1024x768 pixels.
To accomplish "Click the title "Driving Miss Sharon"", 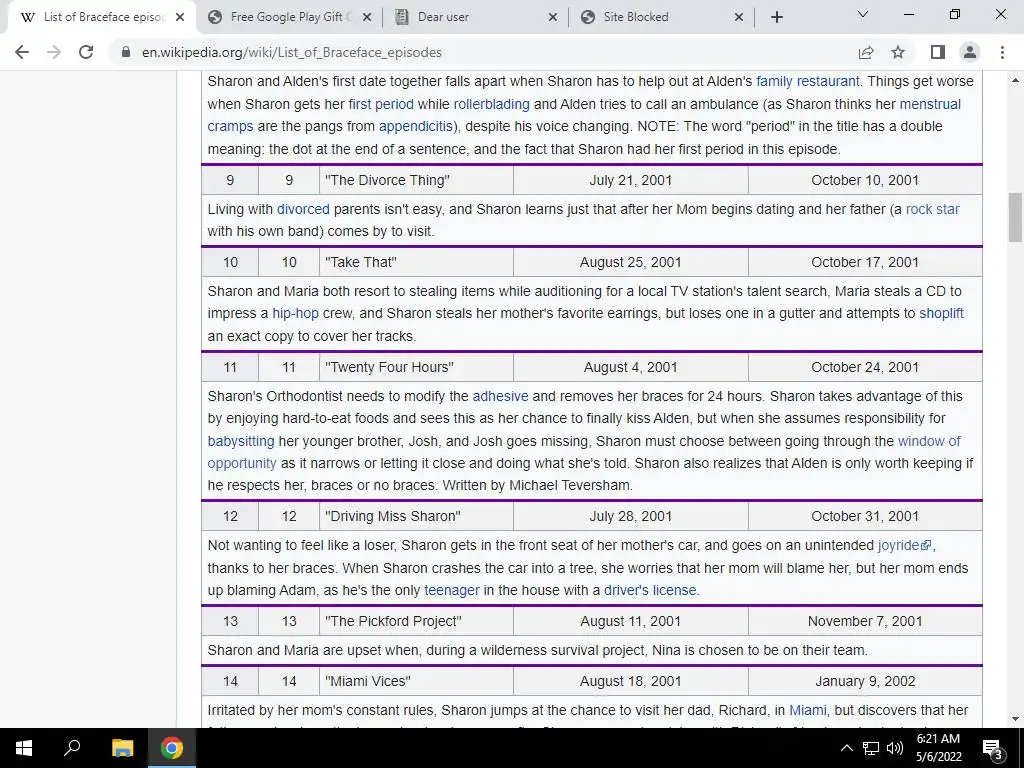I will pos(392,516).
